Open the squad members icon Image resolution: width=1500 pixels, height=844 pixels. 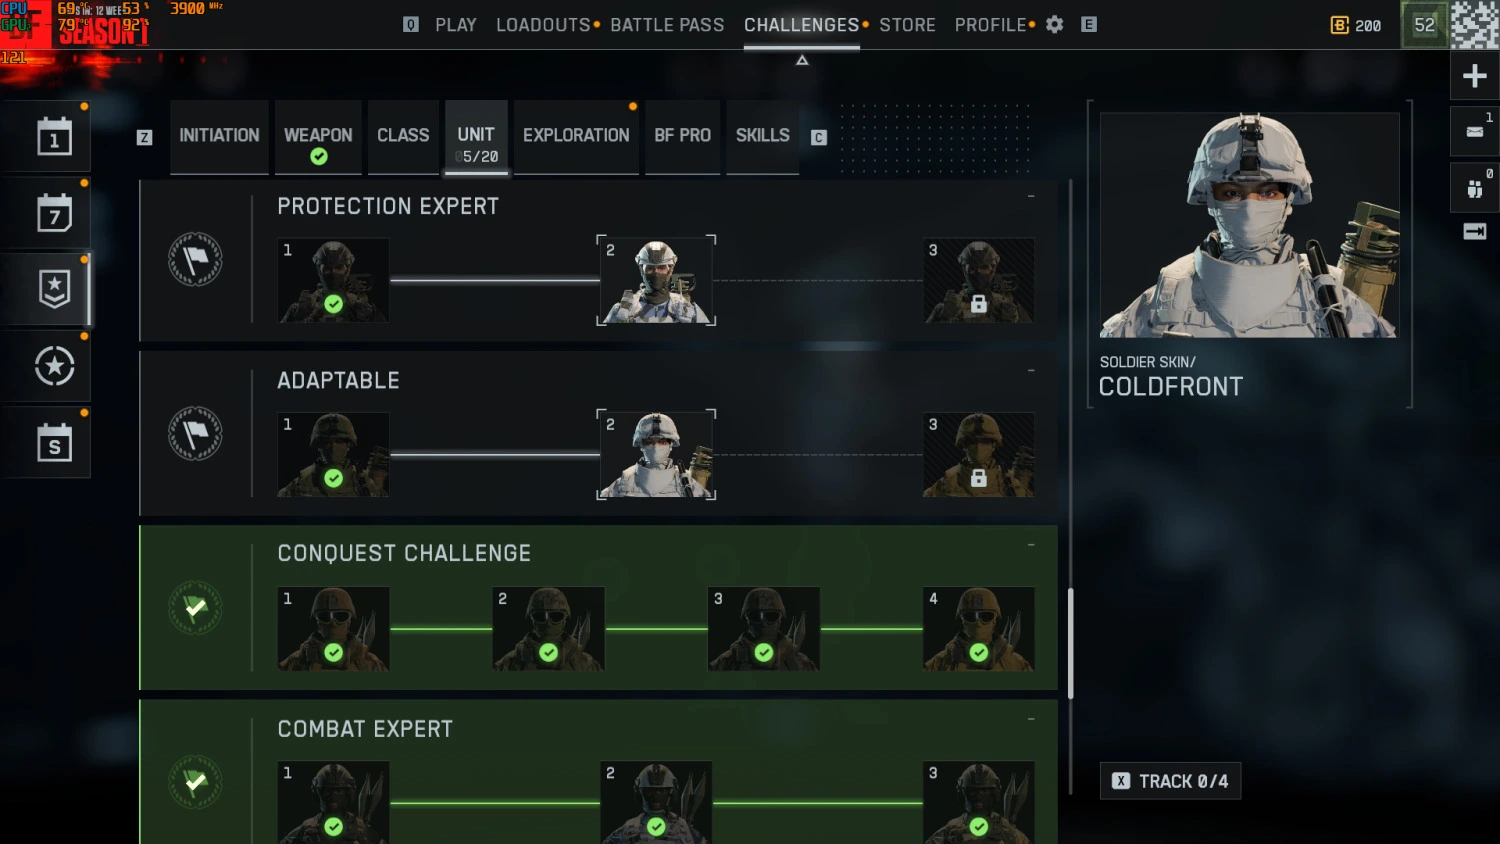(1474, 188)
